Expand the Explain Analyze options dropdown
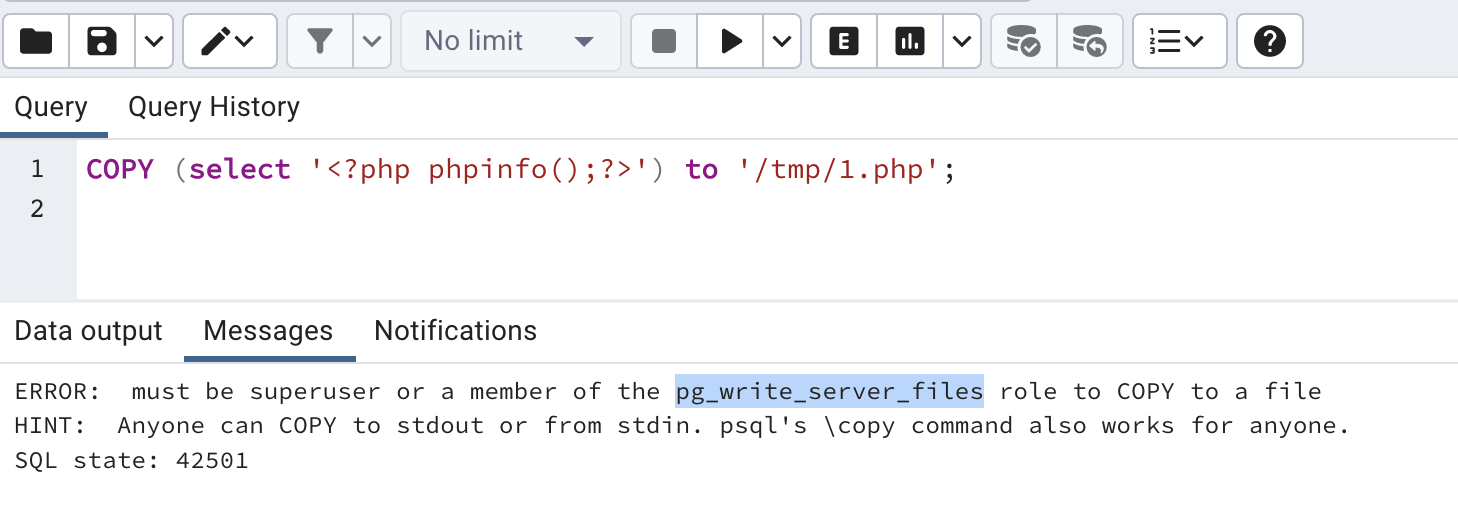The height and width of the screenshot is (524, 1458). (961, 41)
